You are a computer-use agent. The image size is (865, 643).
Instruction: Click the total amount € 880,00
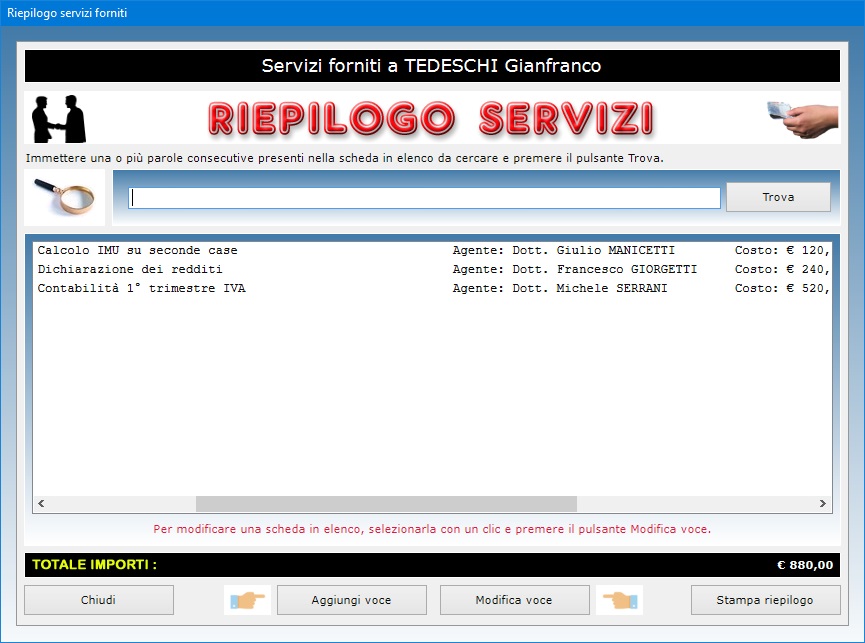[805, 565]
